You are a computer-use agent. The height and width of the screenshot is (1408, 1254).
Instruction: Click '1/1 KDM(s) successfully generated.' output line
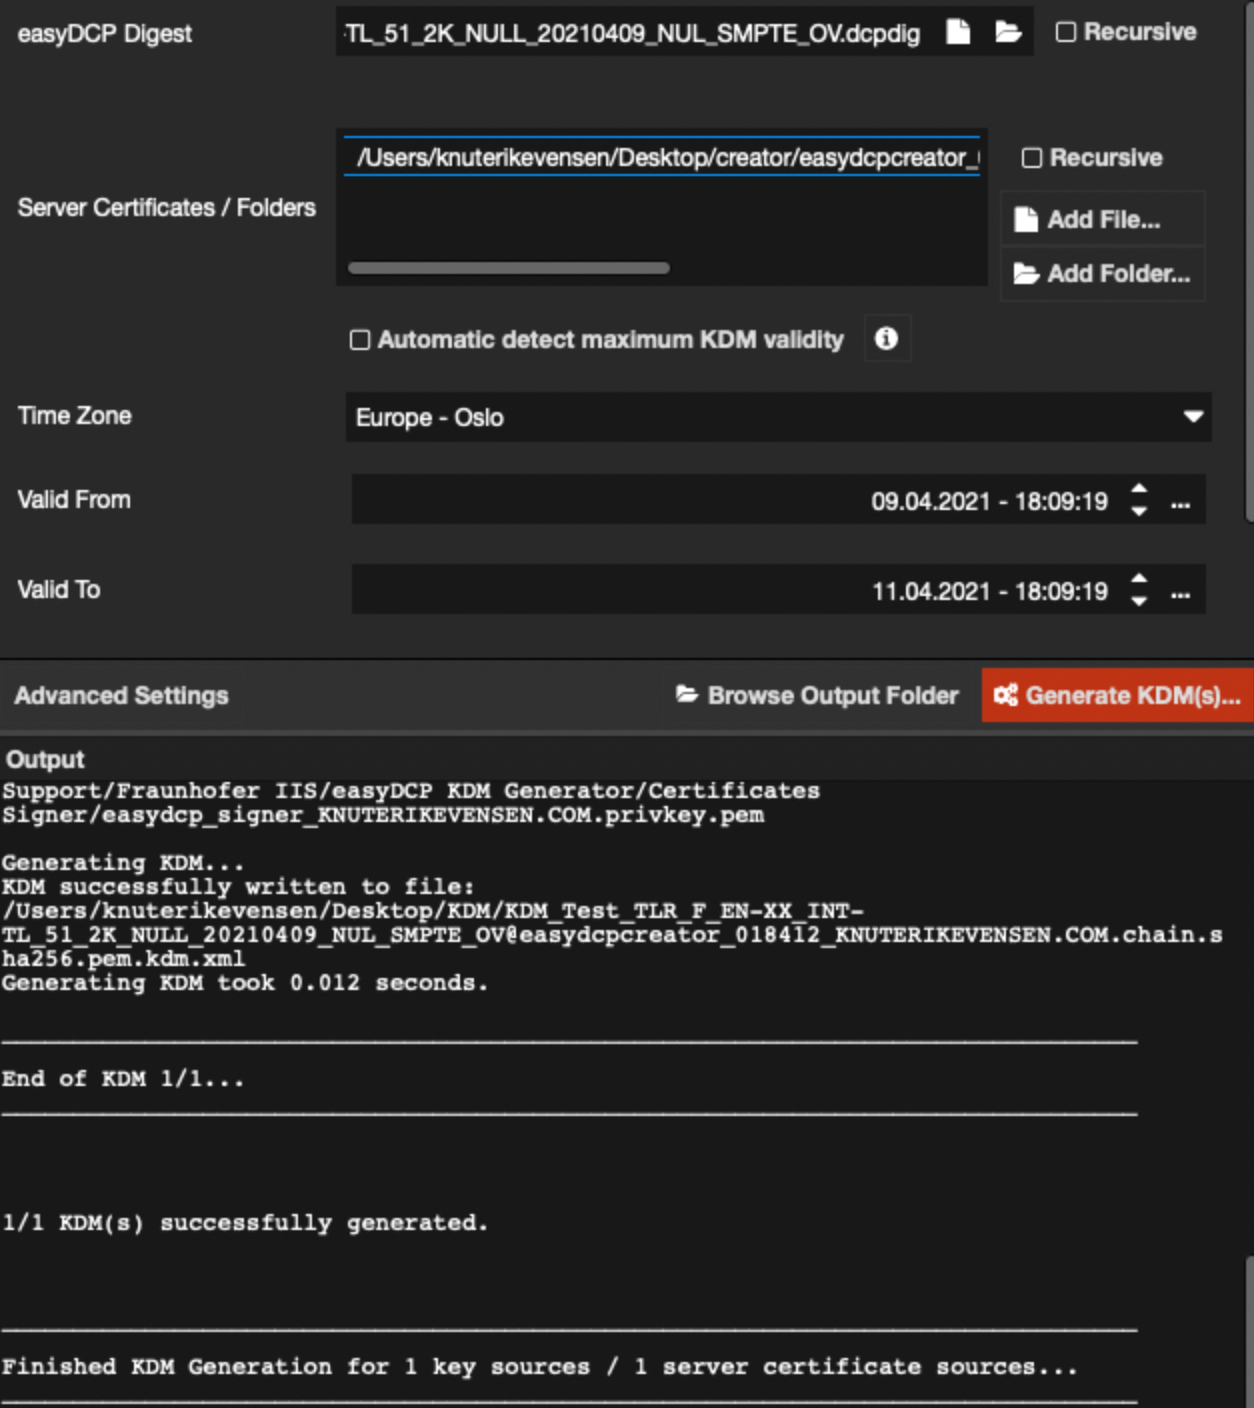245,1223
